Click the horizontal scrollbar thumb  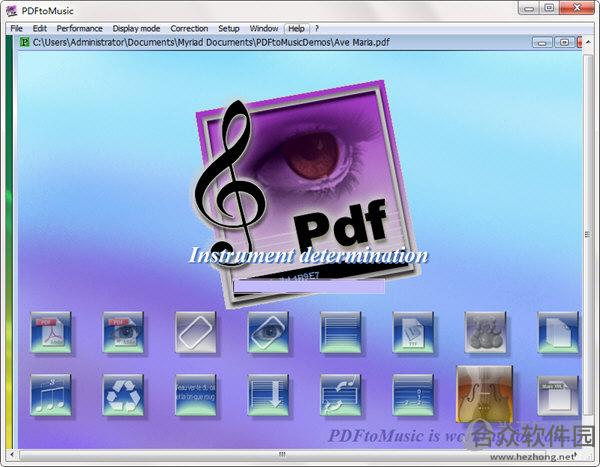[x=282, y=455]
